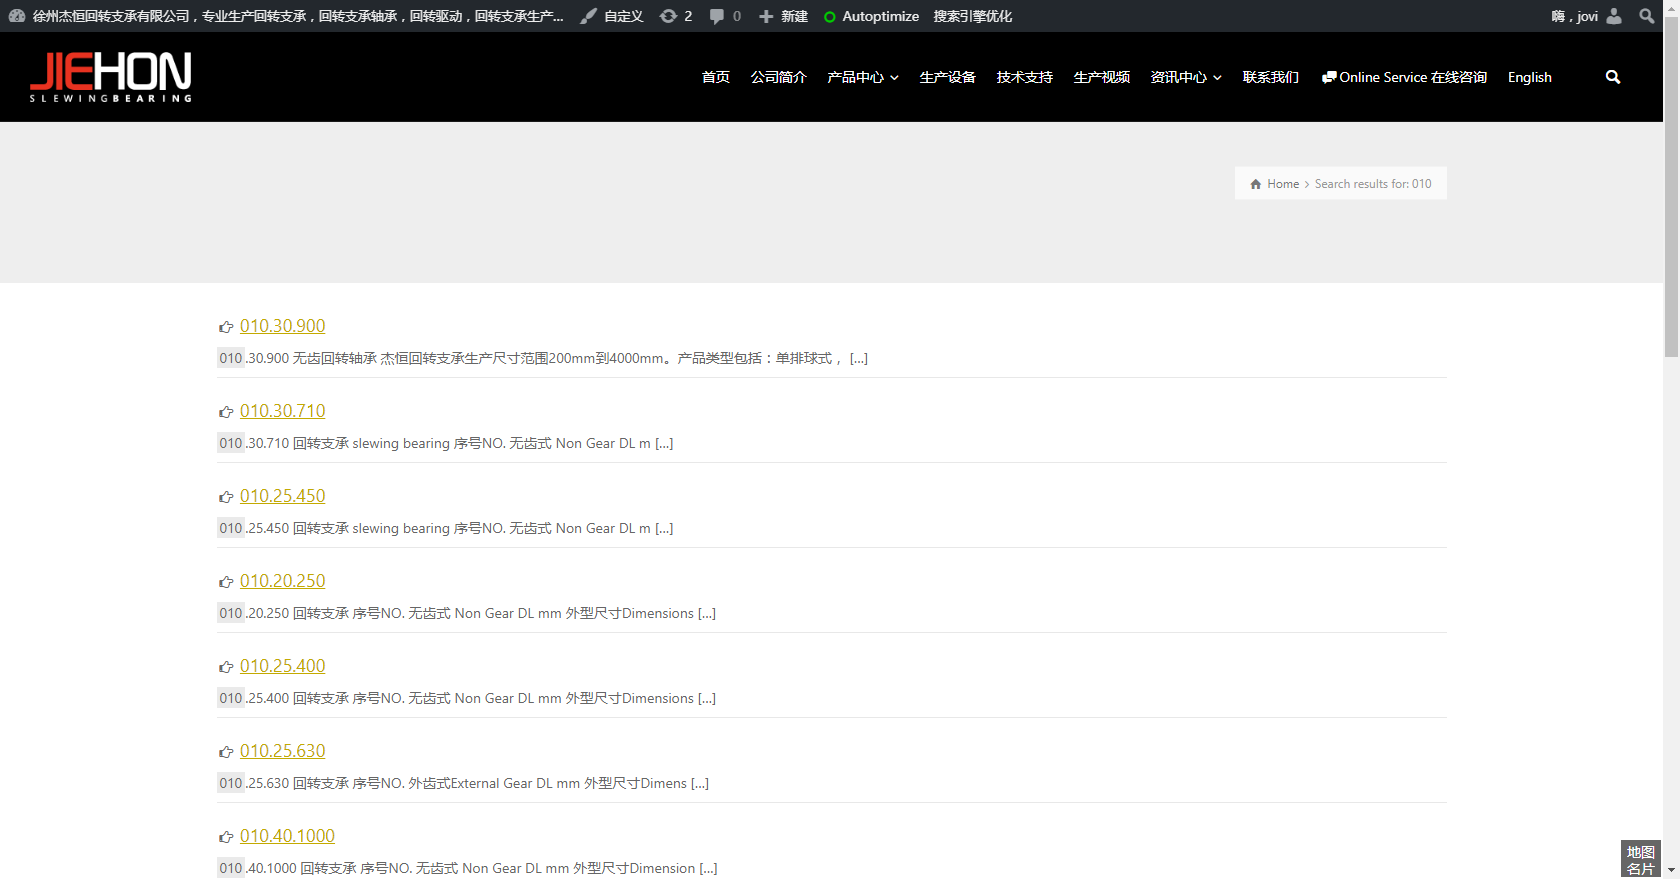Open site search magnifier in navigation
Viewport: 1680px width, 879px height.
click(x=1613, y=77)
